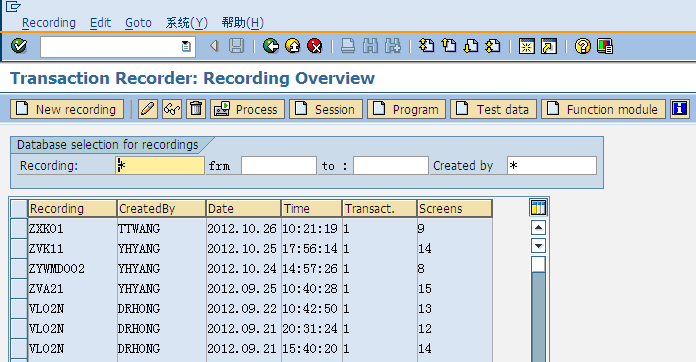Click the red Cancel icon

[x=315, y=46]
